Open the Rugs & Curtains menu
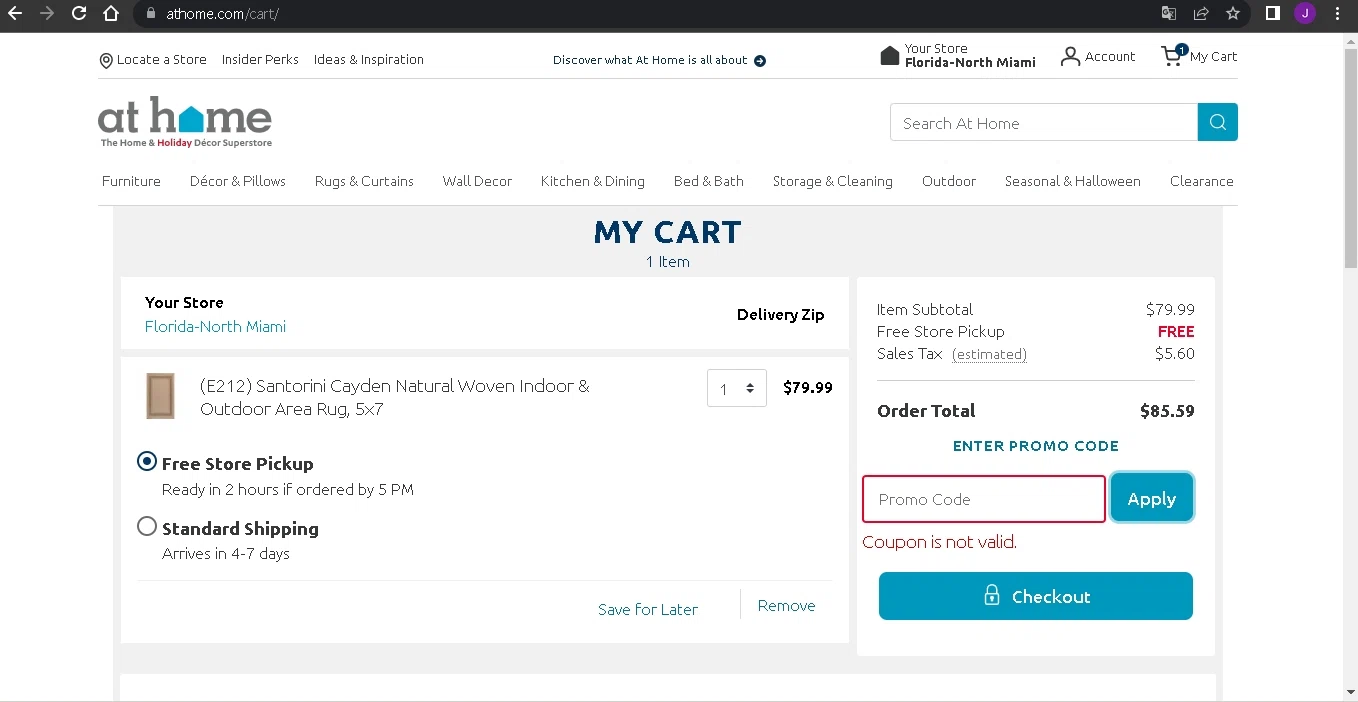This screenshot has width=1358, height=702. [x=364, y=181]
